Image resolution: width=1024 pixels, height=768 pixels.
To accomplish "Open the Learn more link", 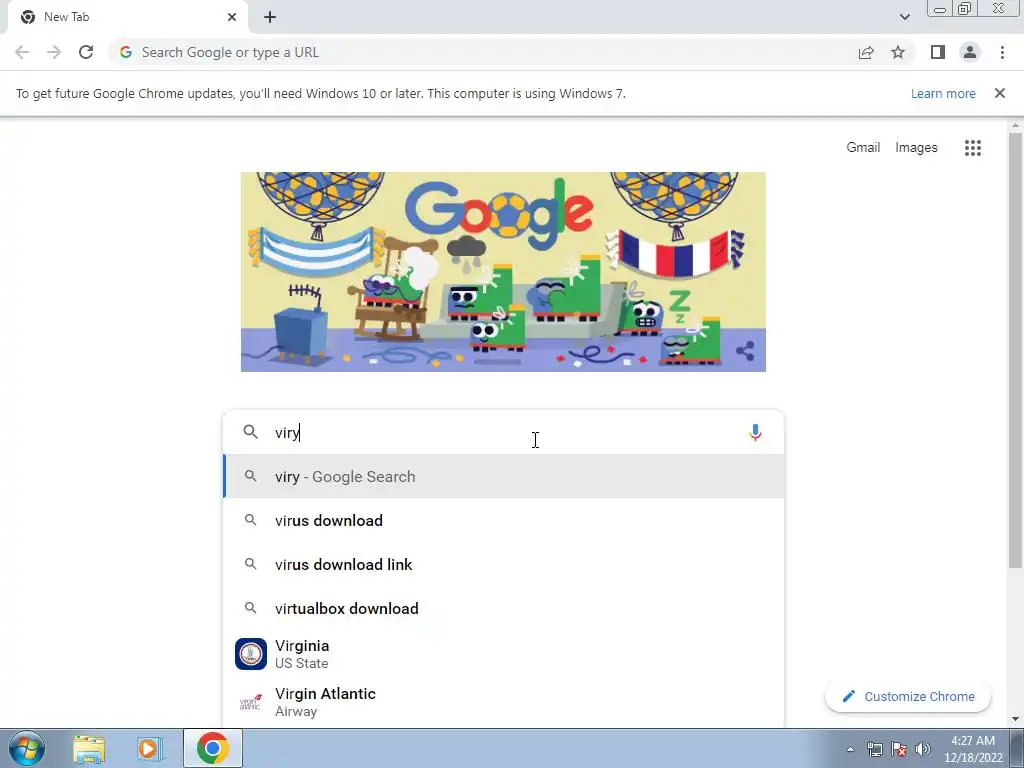I will (943, 93).
